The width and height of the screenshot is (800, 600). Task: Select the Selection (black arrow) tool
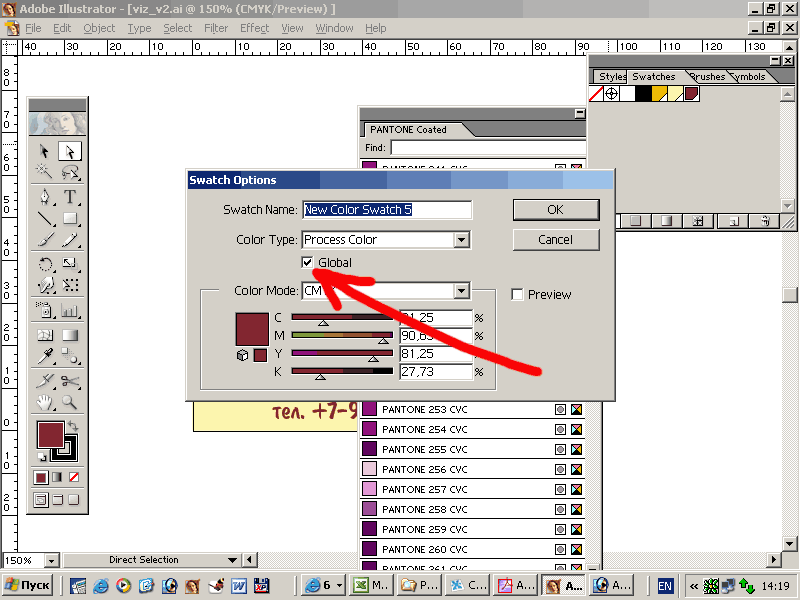[x=44, y=151]
